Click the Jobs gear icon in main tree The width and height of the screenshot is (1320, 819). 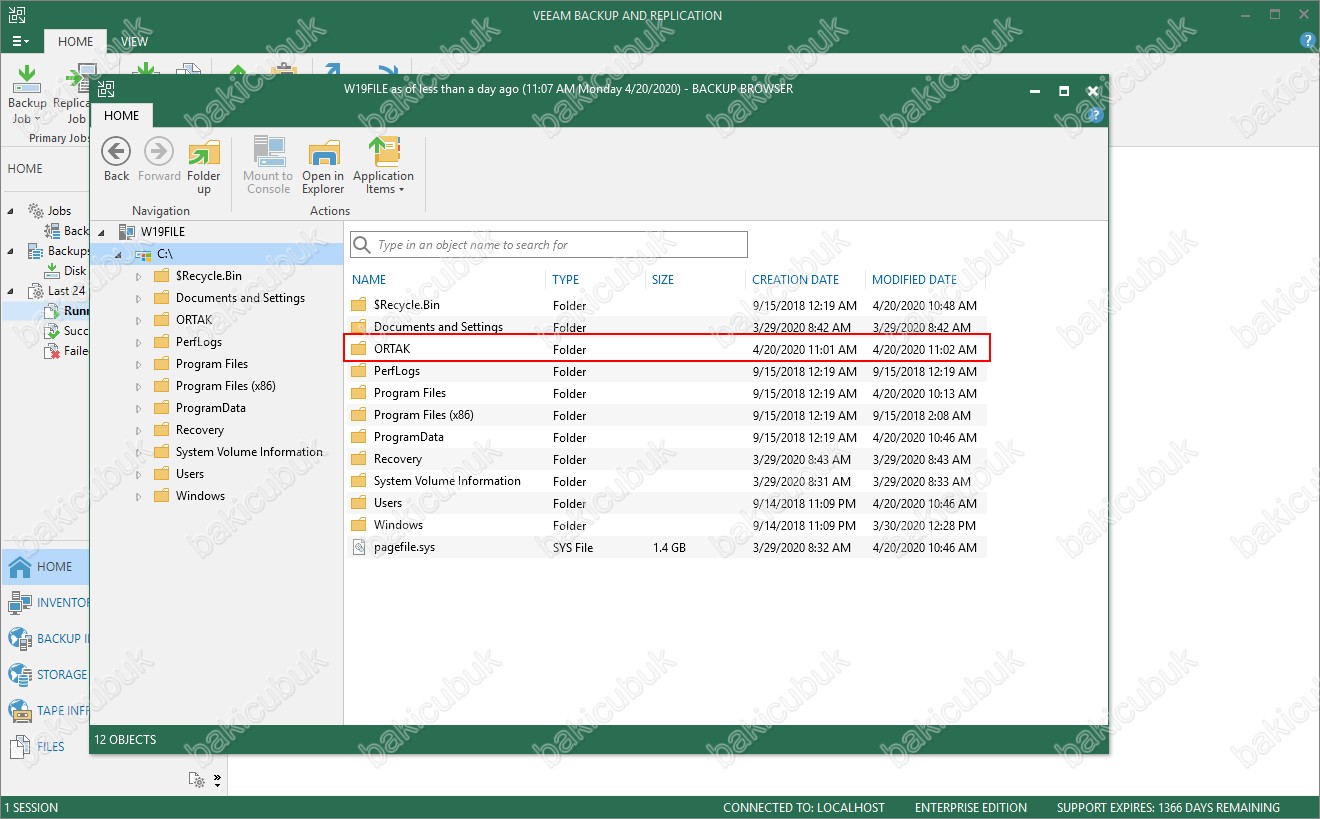coord(36,211)
